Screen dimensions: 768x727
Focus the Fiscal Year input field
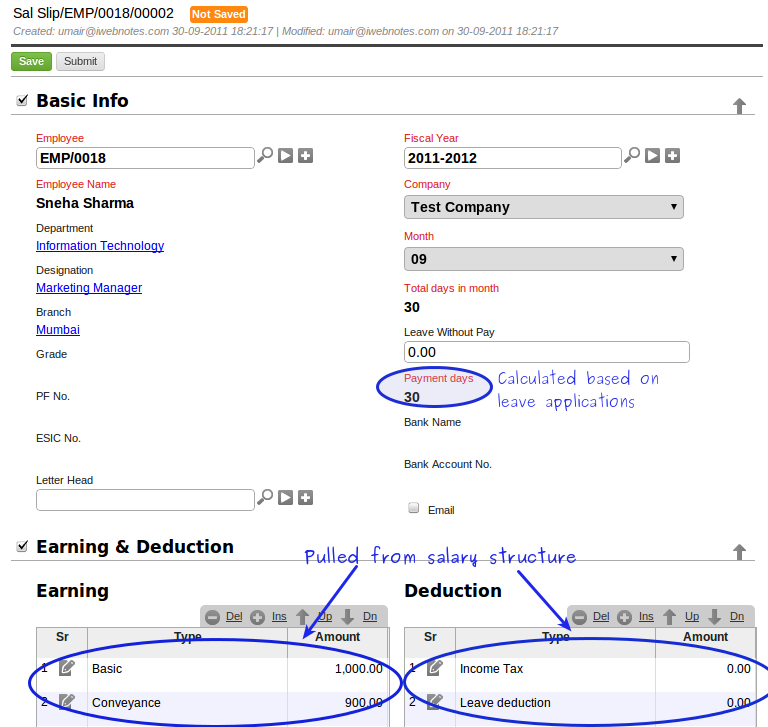[512, 158]
